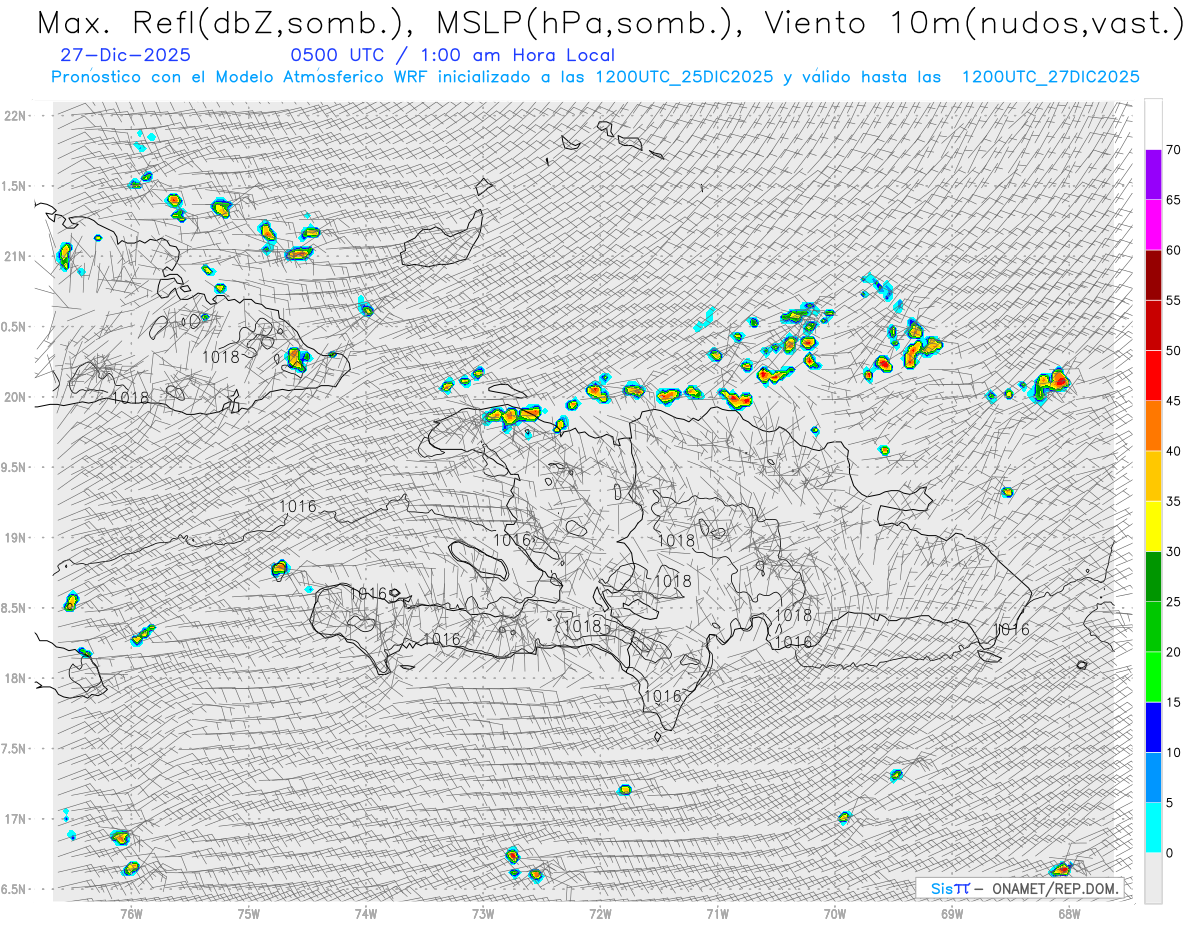The image size is (1200, 927).
Task: Click the '22N' latitude label
Action: [x=15, y=116]
